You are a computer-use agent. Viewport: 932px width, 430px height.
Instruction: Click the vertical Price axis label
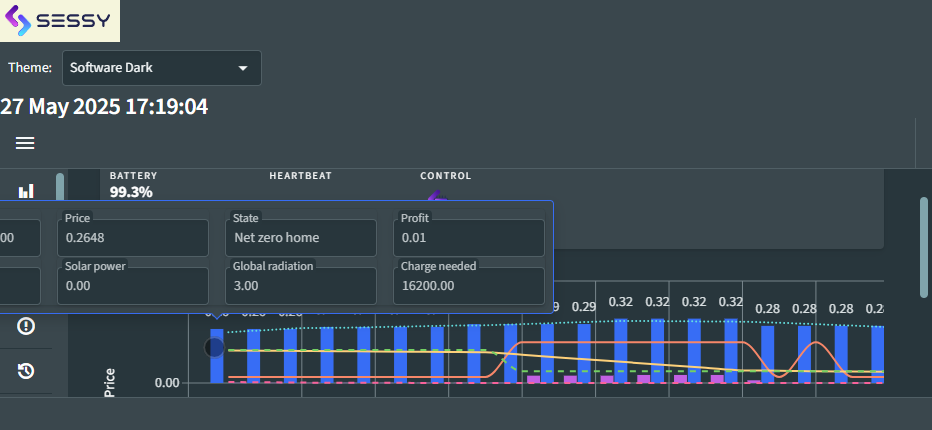pyautogui.click(x=109, y=383)
